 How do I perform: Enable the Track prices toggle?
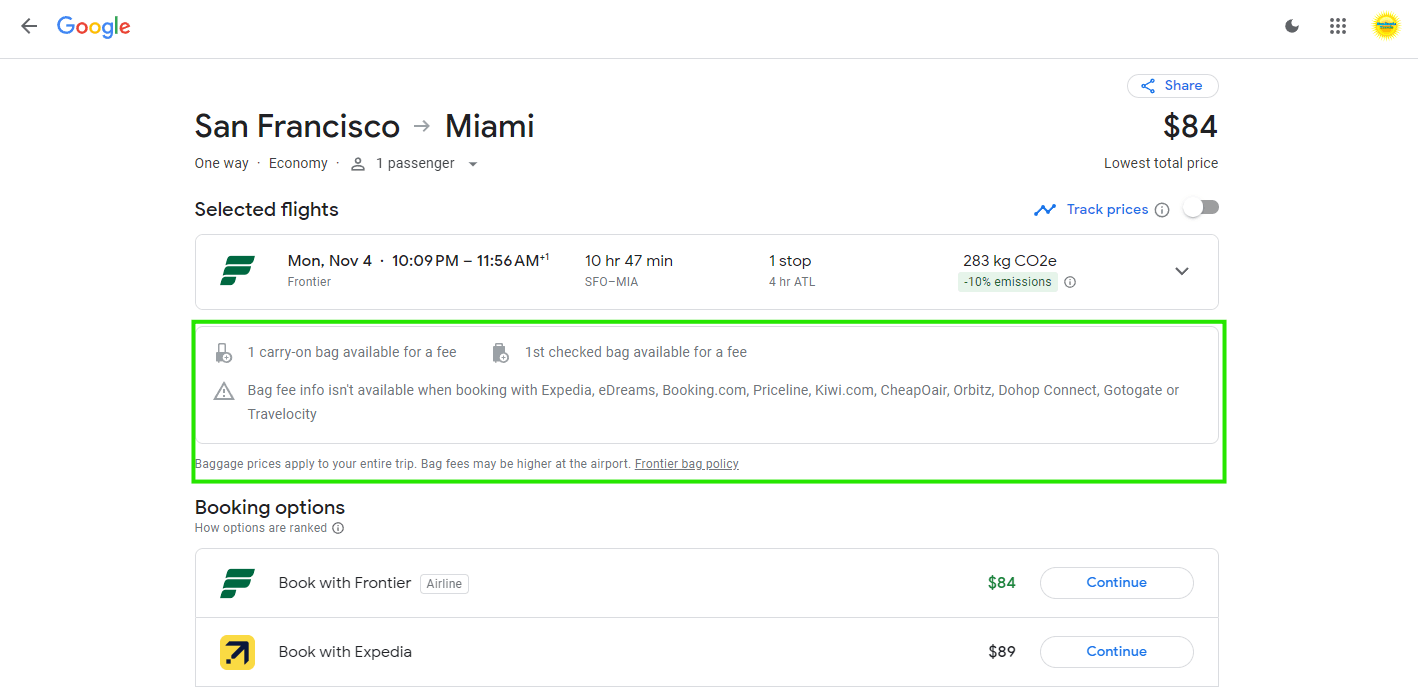point(1200,207)
